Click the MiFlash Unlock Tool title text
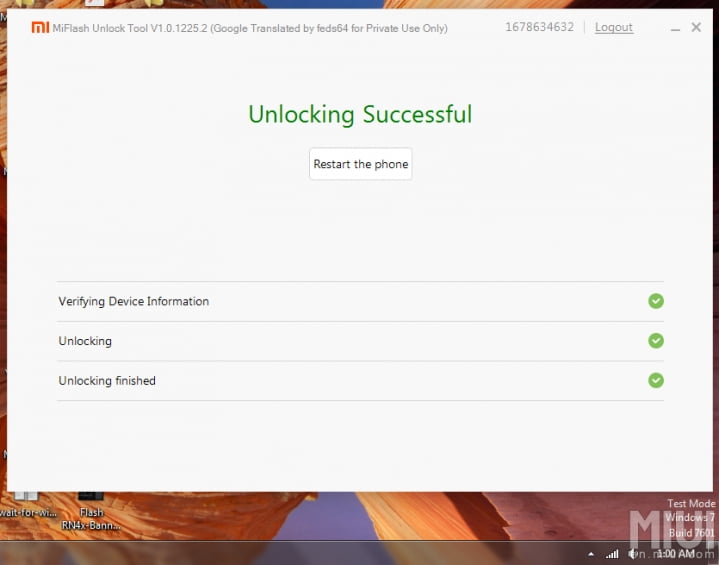The width and height of the screenshot is (719, 565). coord(250,28)
